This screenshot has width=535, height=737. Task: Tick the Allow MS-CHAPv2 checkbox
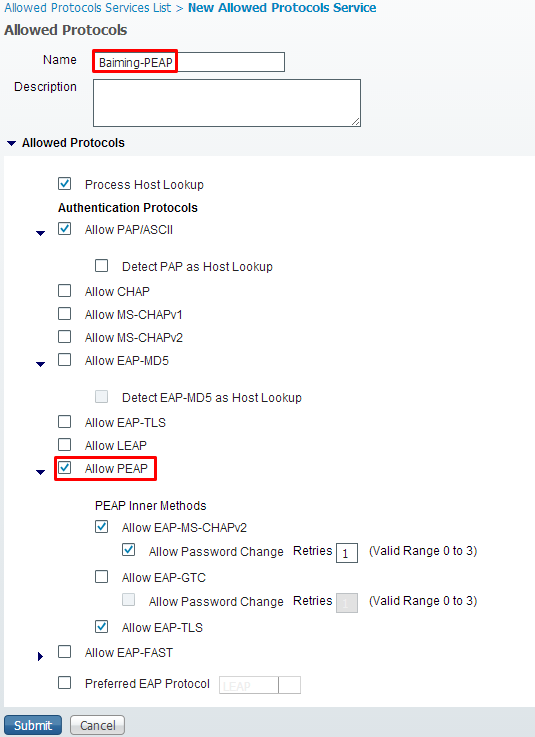pyautogui.click(x=64, y=337)
